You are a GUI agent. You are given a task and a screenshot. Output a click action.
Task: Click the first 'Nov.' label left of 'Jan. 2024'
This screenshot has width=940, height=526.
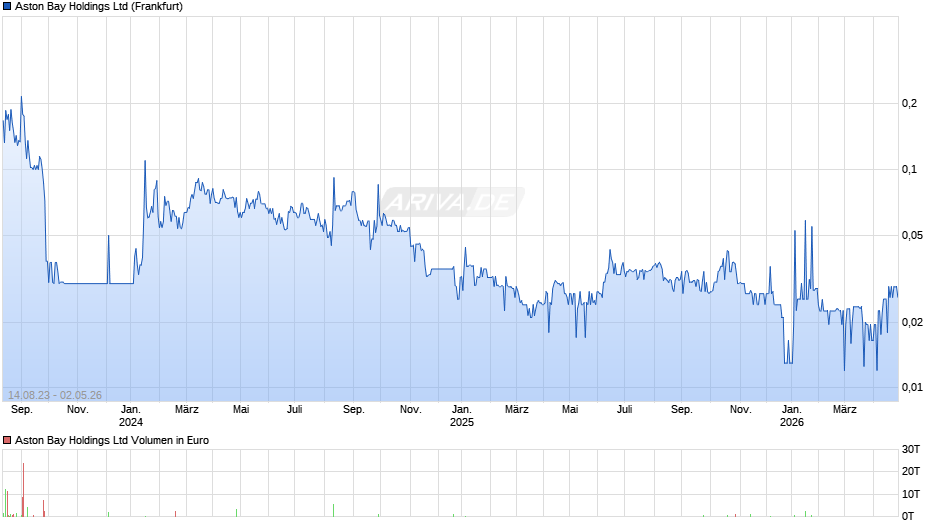77,410
